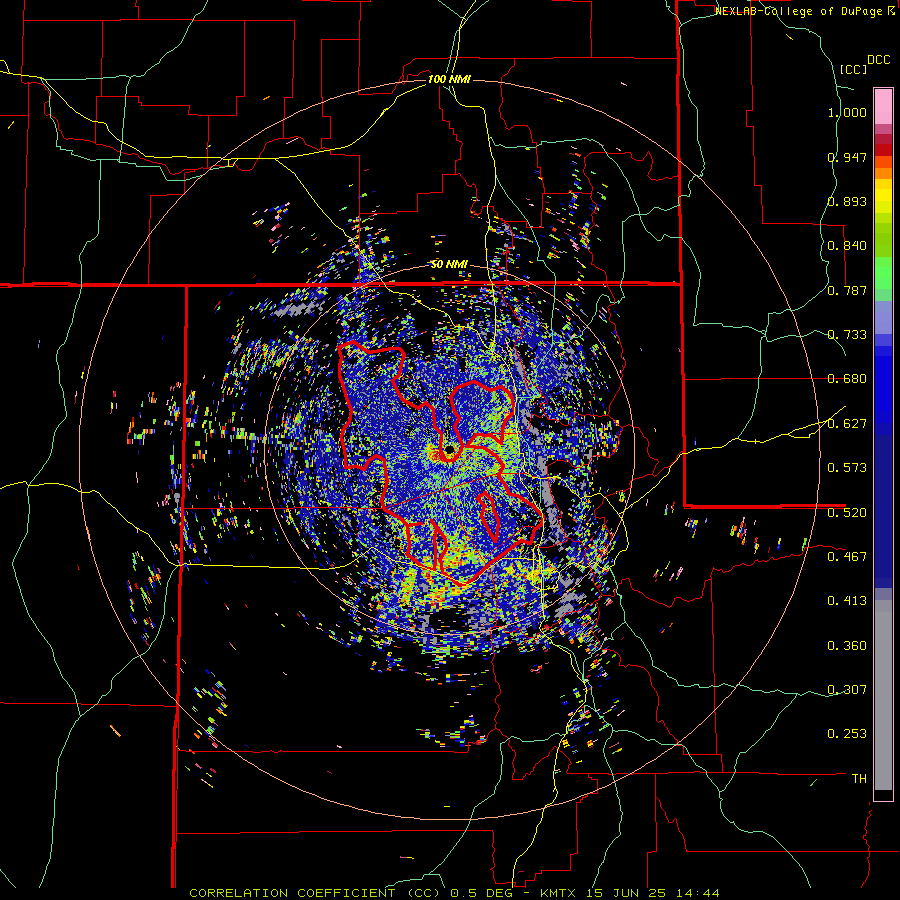Click the 0.5 DEG elevation angle text

pyautogui.click(x=481, y=893)
